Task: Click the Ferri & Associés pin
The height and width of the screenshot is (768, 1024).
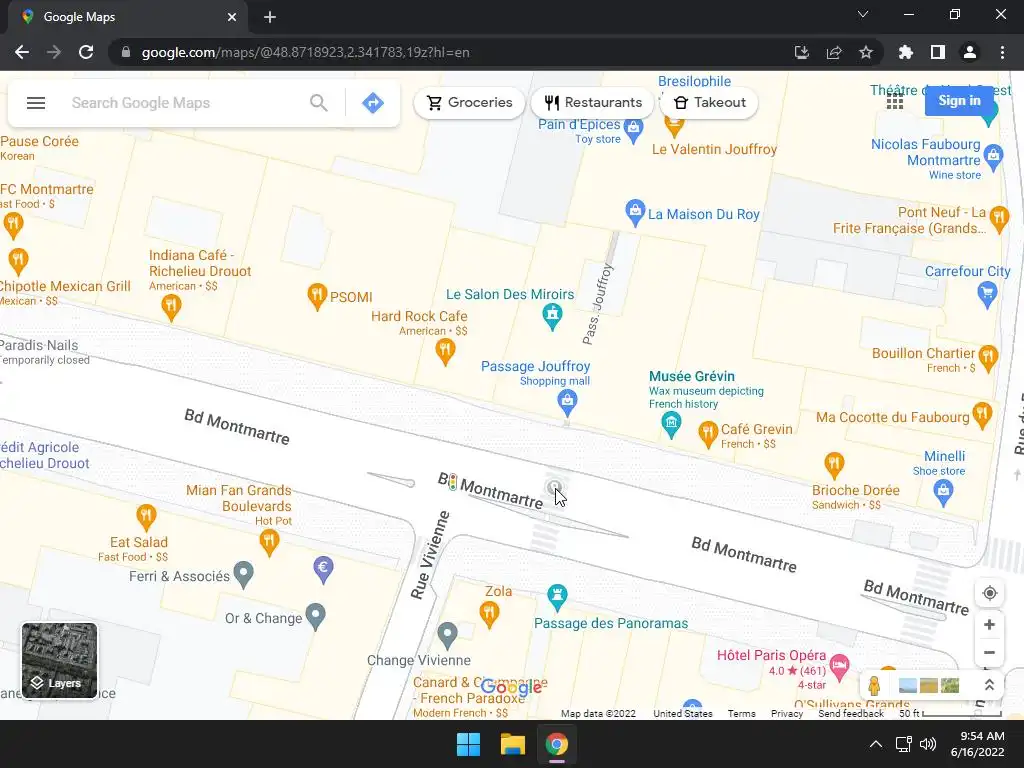Action: tap(244, 575)
